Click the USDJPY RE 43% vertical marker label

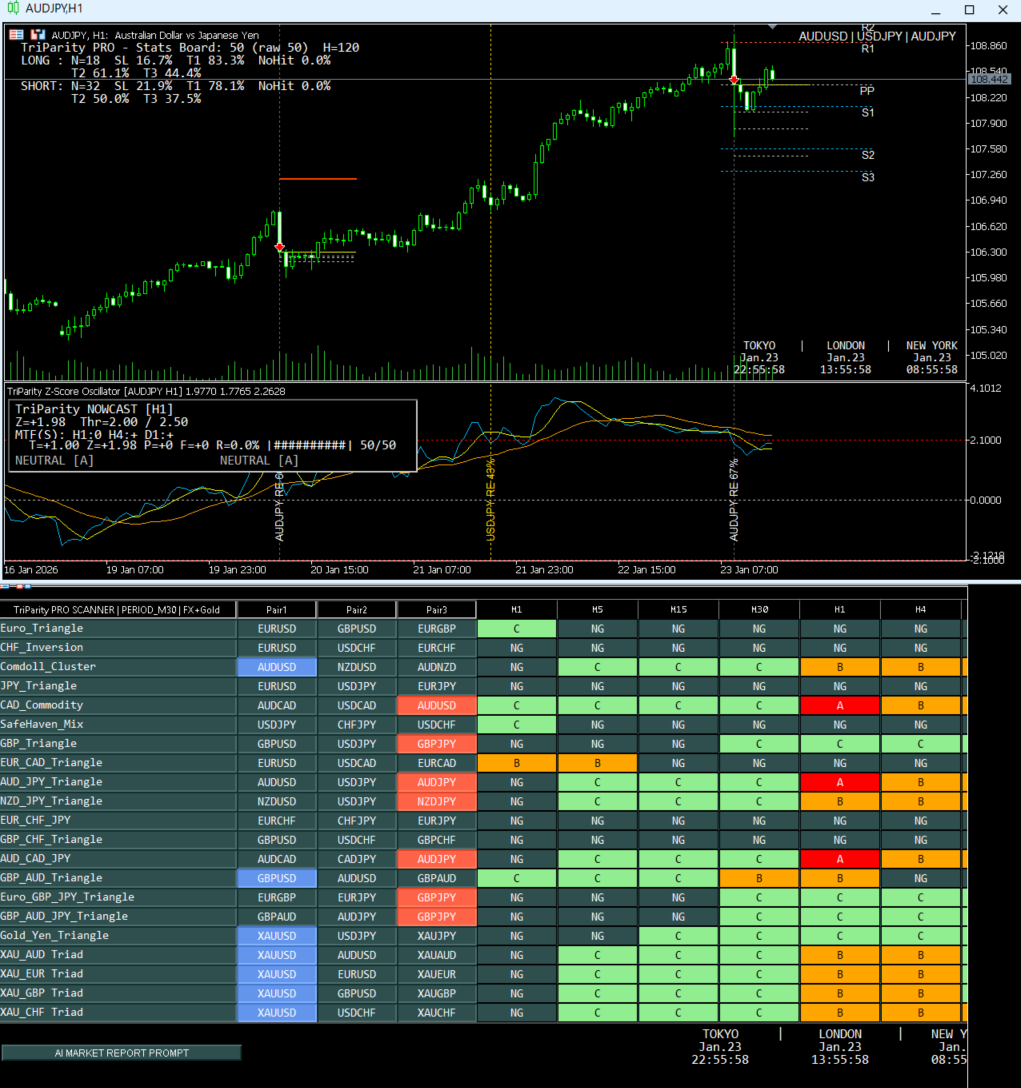491,500
